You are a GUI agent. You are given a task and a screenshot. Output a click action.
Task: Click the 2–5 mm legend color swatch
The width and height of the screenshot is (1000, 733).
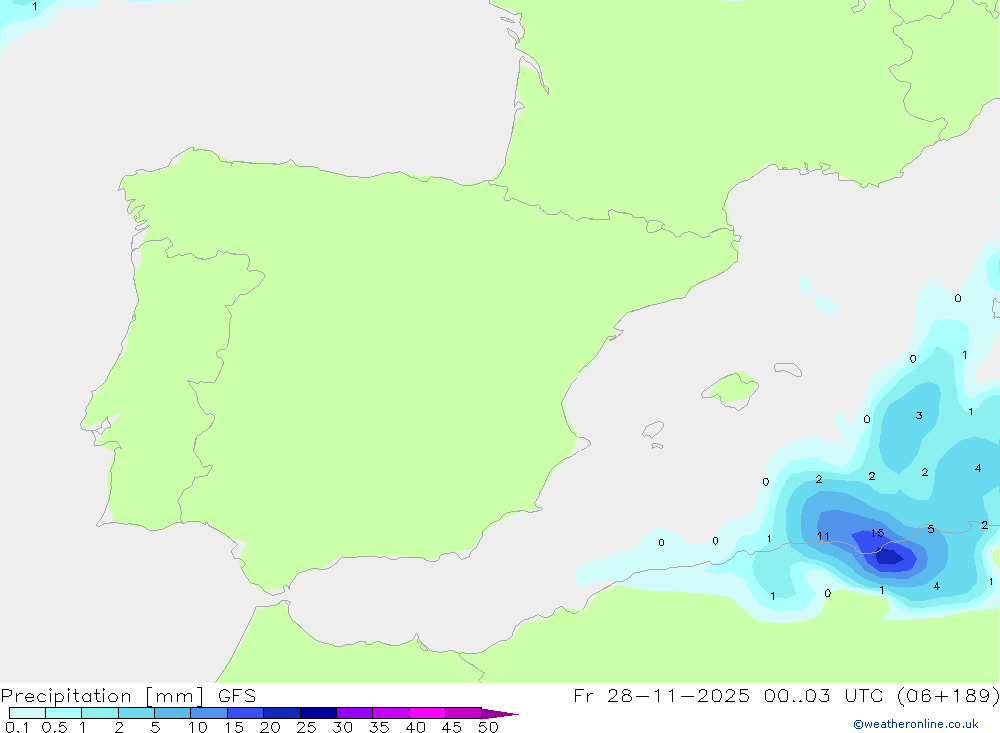pos(136,713)
